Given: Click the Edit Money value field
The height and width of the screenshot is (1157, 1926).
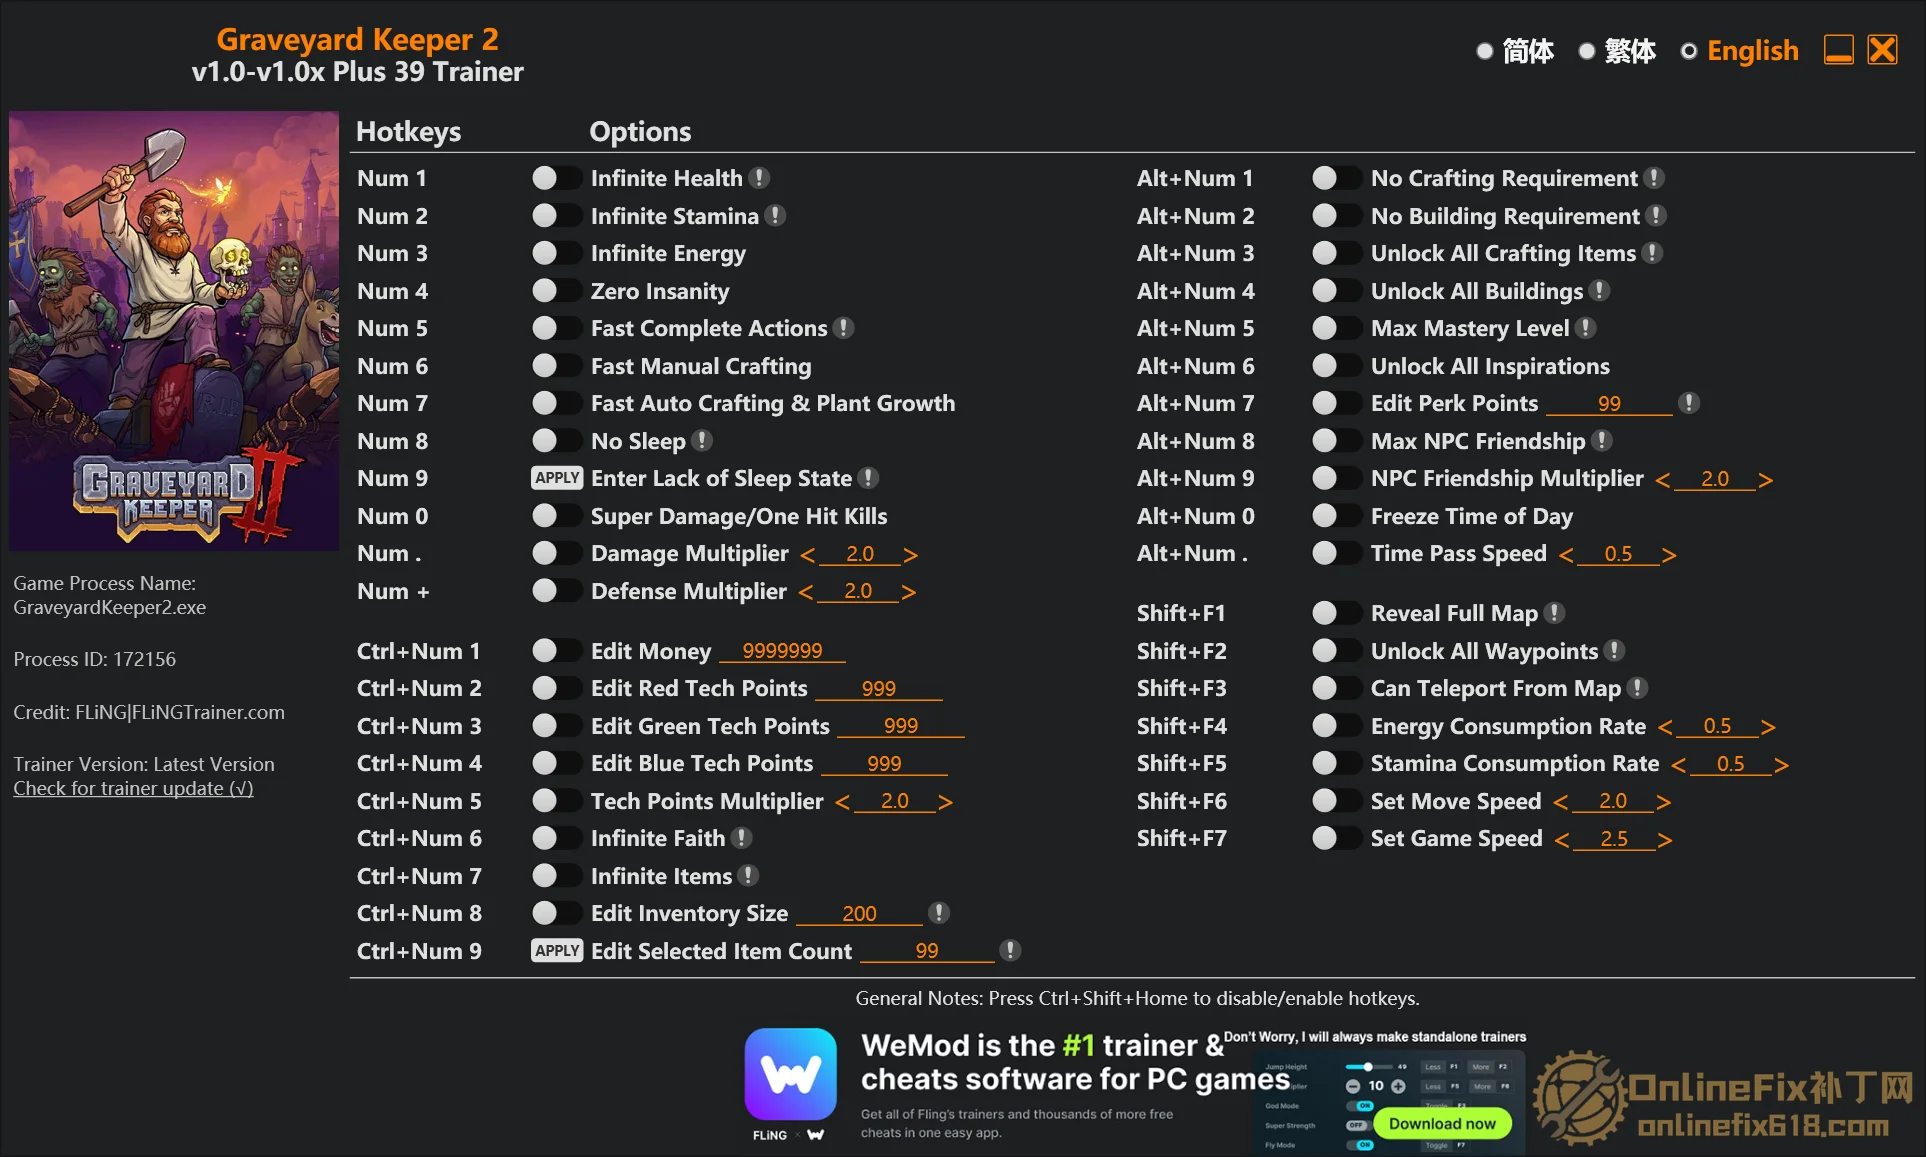Looking at the screenshot, I should (x=782, y=651).
